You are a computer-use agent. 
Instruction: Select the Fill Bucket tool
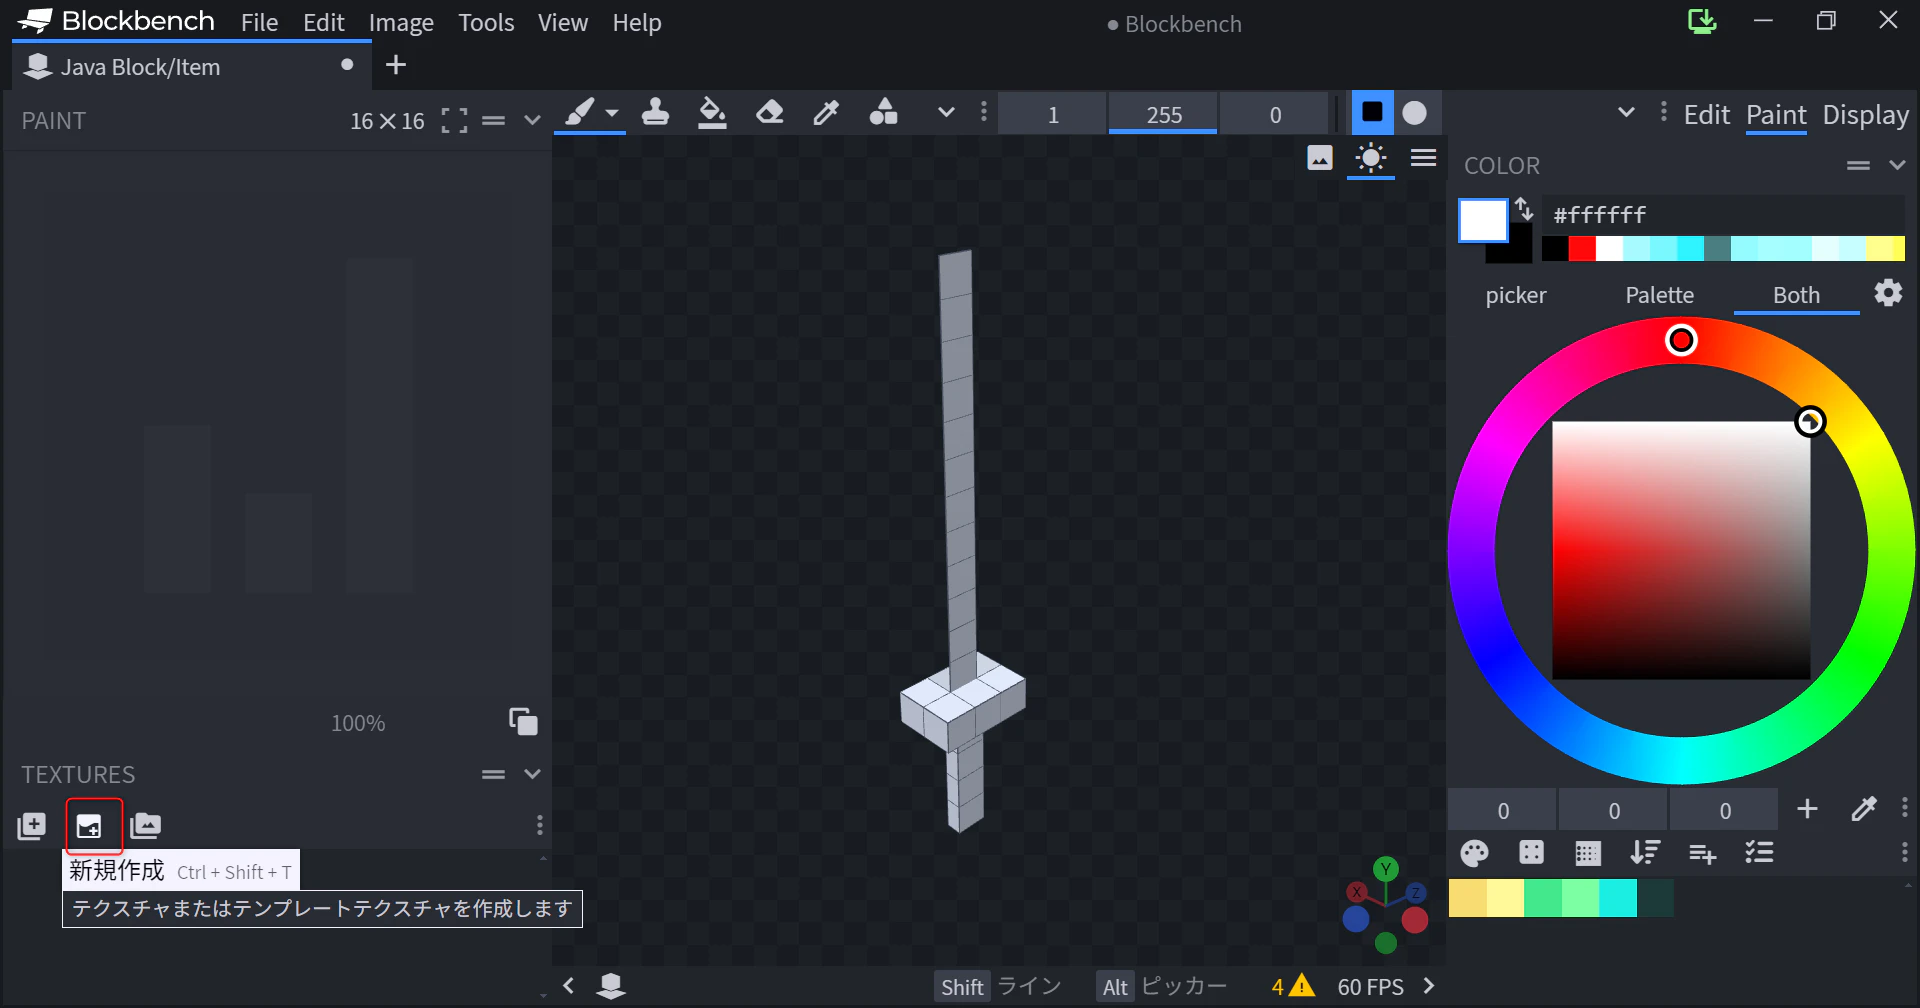coord(712,113)
